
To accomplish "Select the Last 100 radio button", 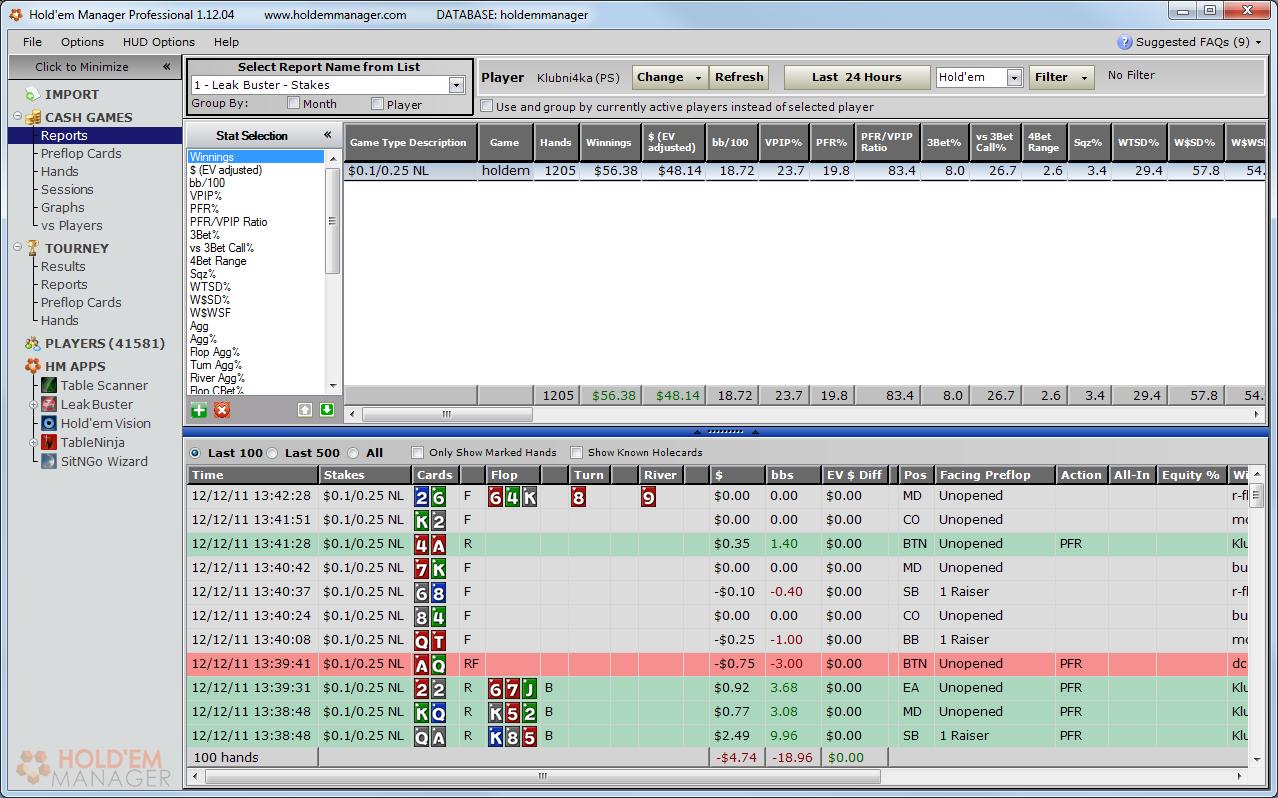I will pyautogui.click(x=195, y=453).
